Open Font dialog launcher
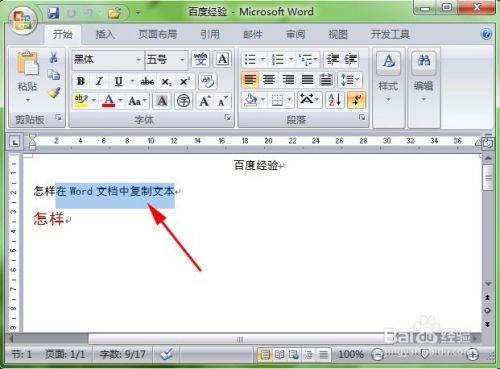This screenshot has height=369, width=500. point(228,117)
